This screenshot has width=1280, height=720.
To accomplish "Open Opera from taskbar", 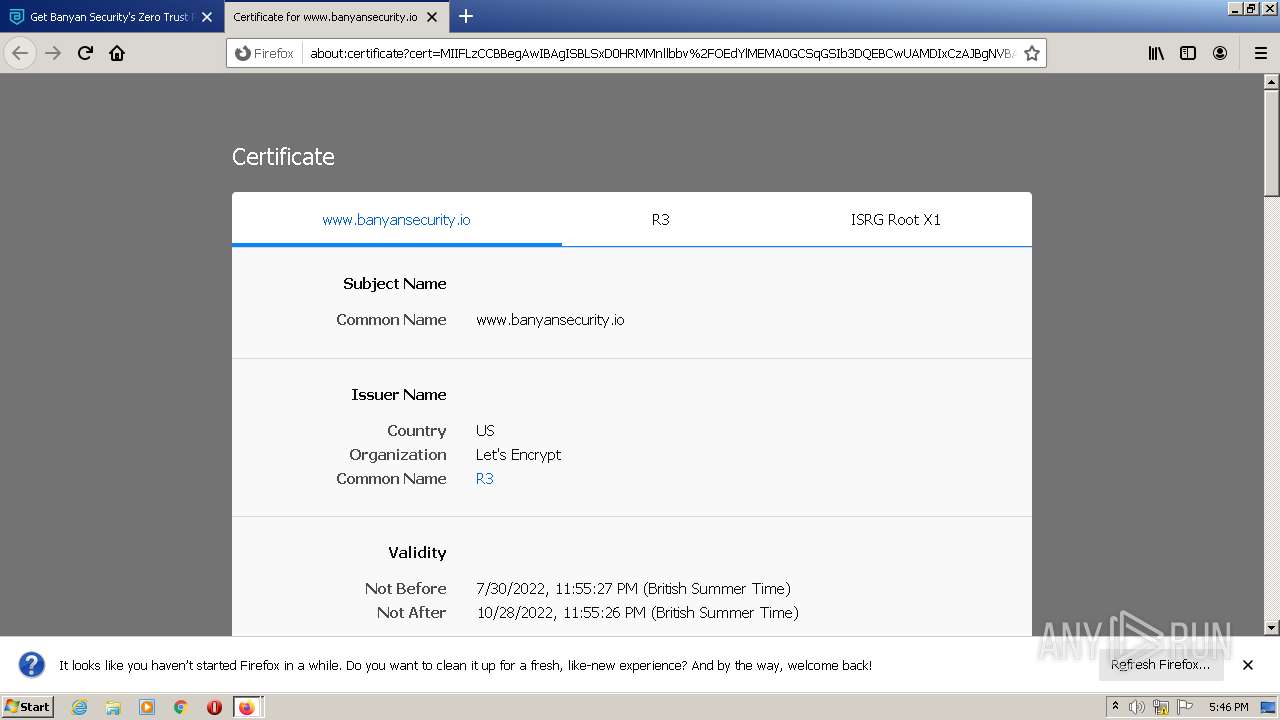I will 214,707.
